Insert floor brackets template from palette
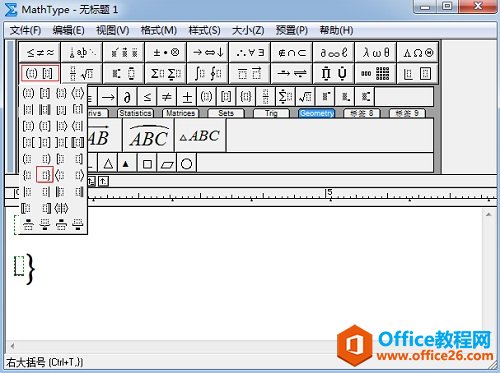The image size is (500, 373). [61, 110]
